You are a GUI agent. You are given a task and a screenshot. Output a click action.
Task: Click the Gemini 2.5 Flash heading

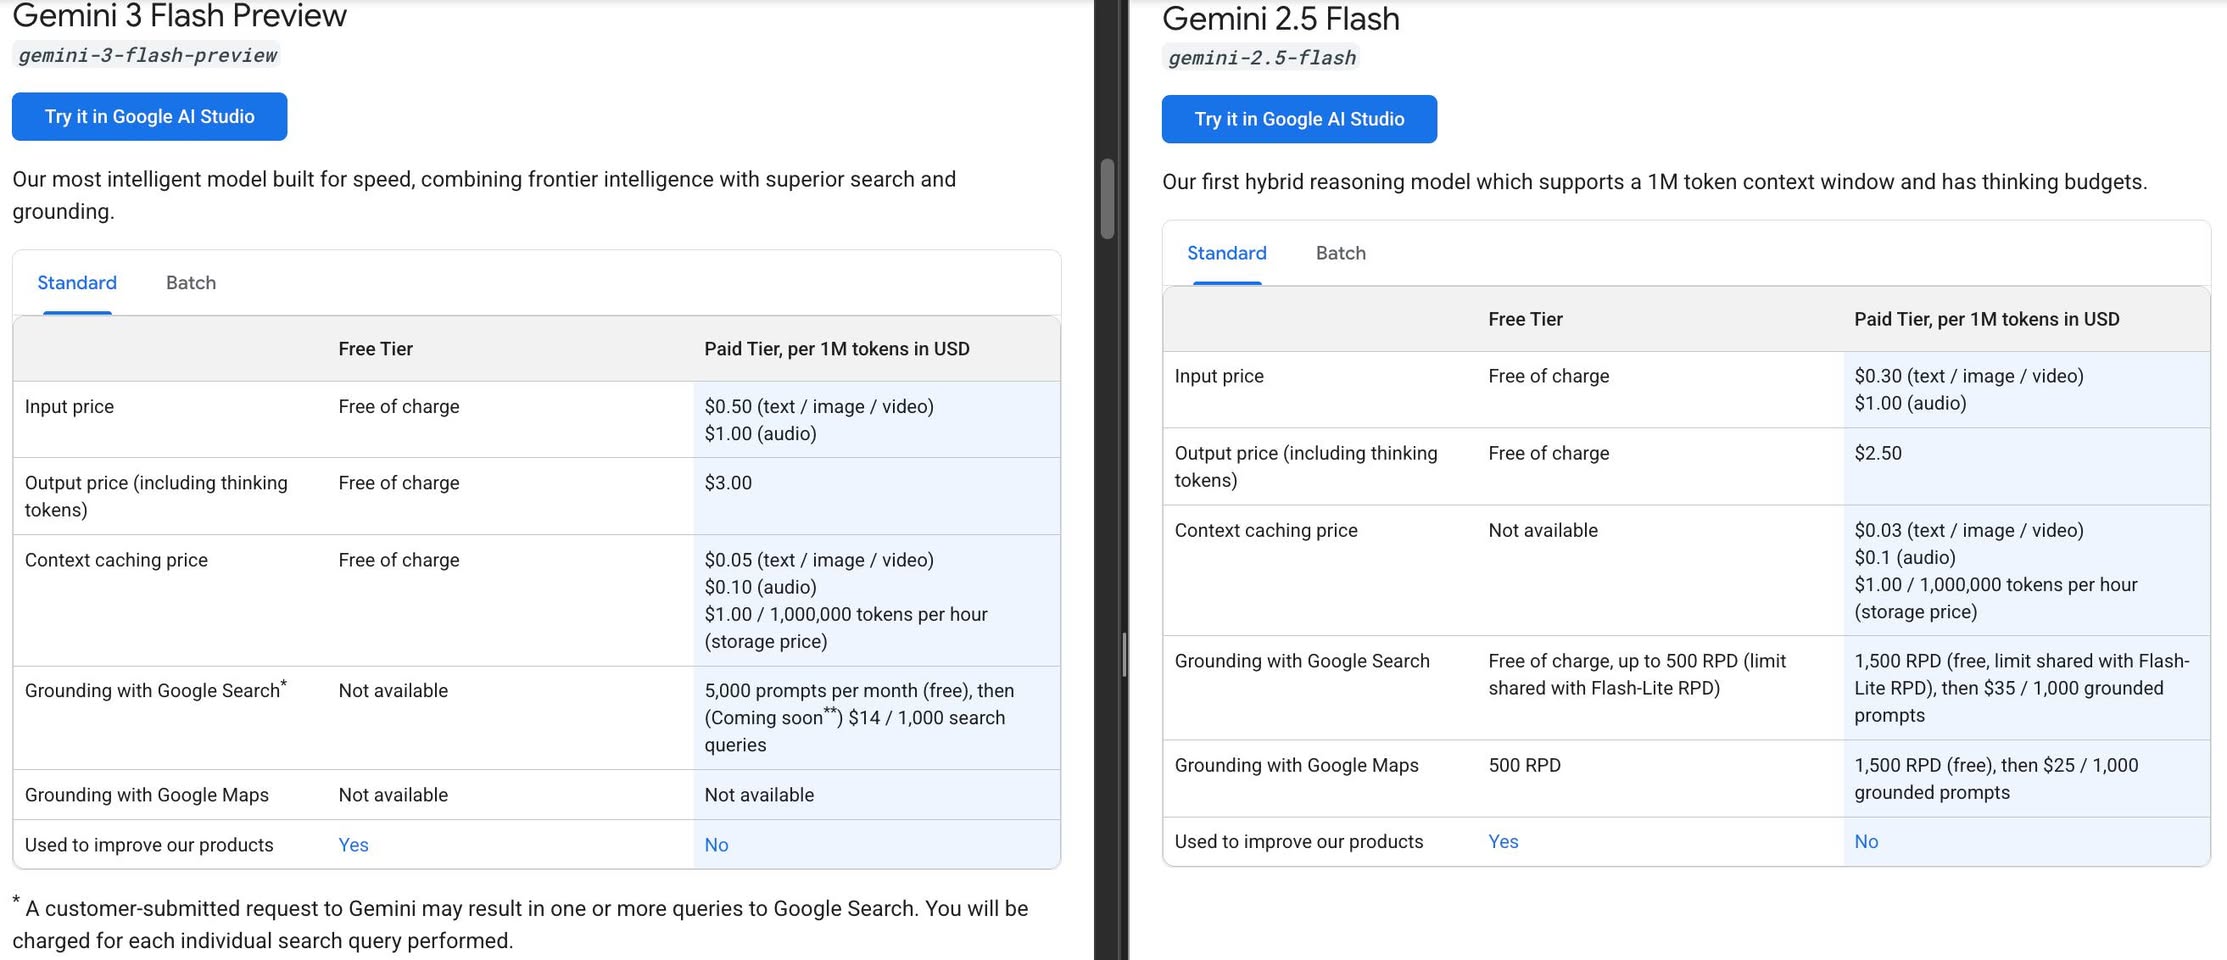1282,18
